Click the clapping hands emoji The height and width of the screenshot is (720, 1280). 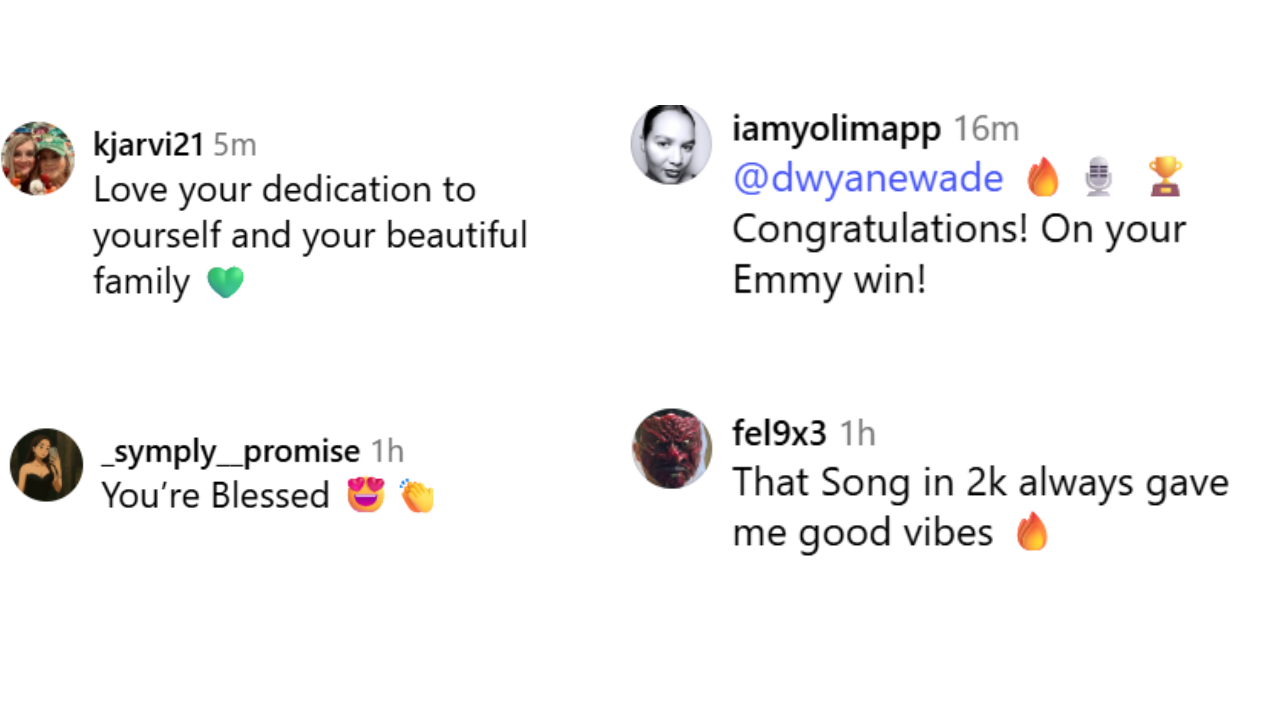(x=416, y=495)
